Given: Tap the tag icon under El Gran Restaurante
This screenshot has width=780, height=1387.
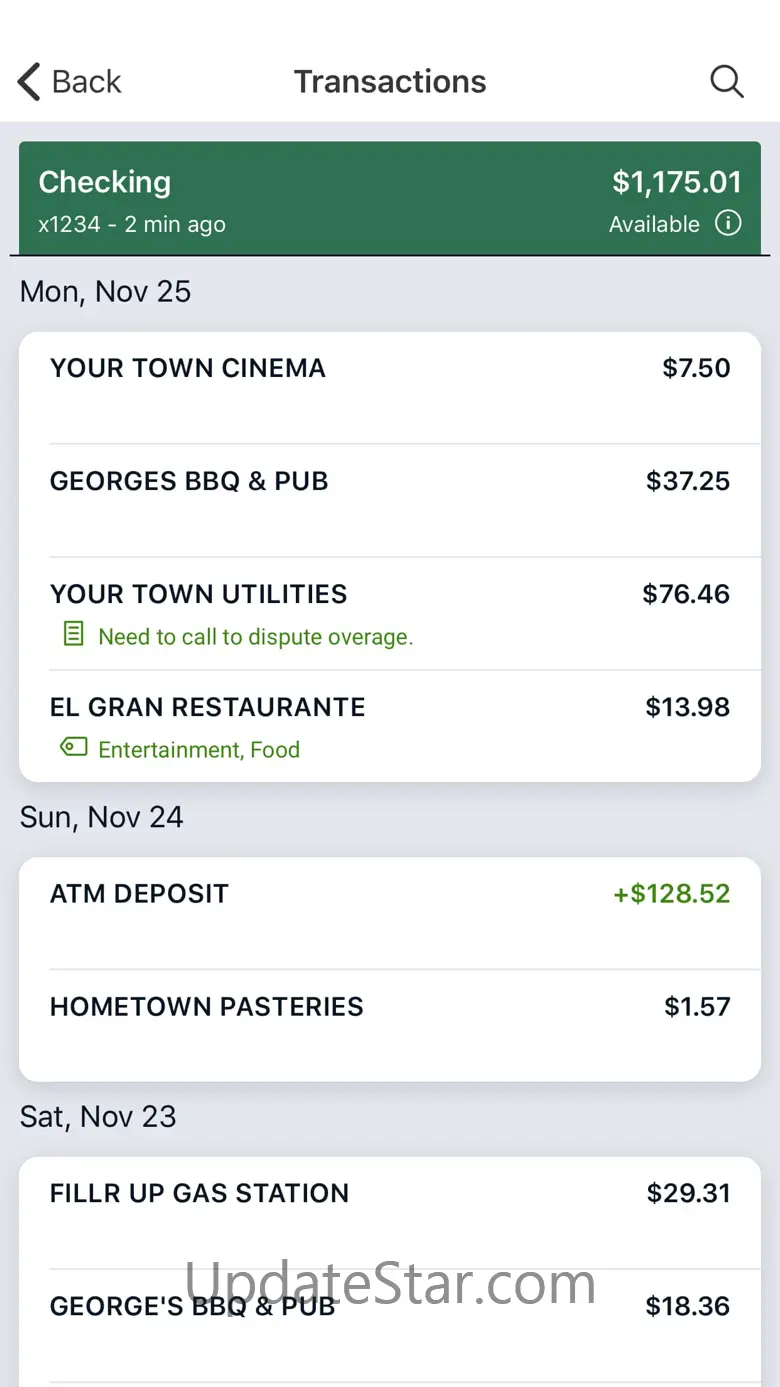Looking at the screenshot, I should [73, 747].
